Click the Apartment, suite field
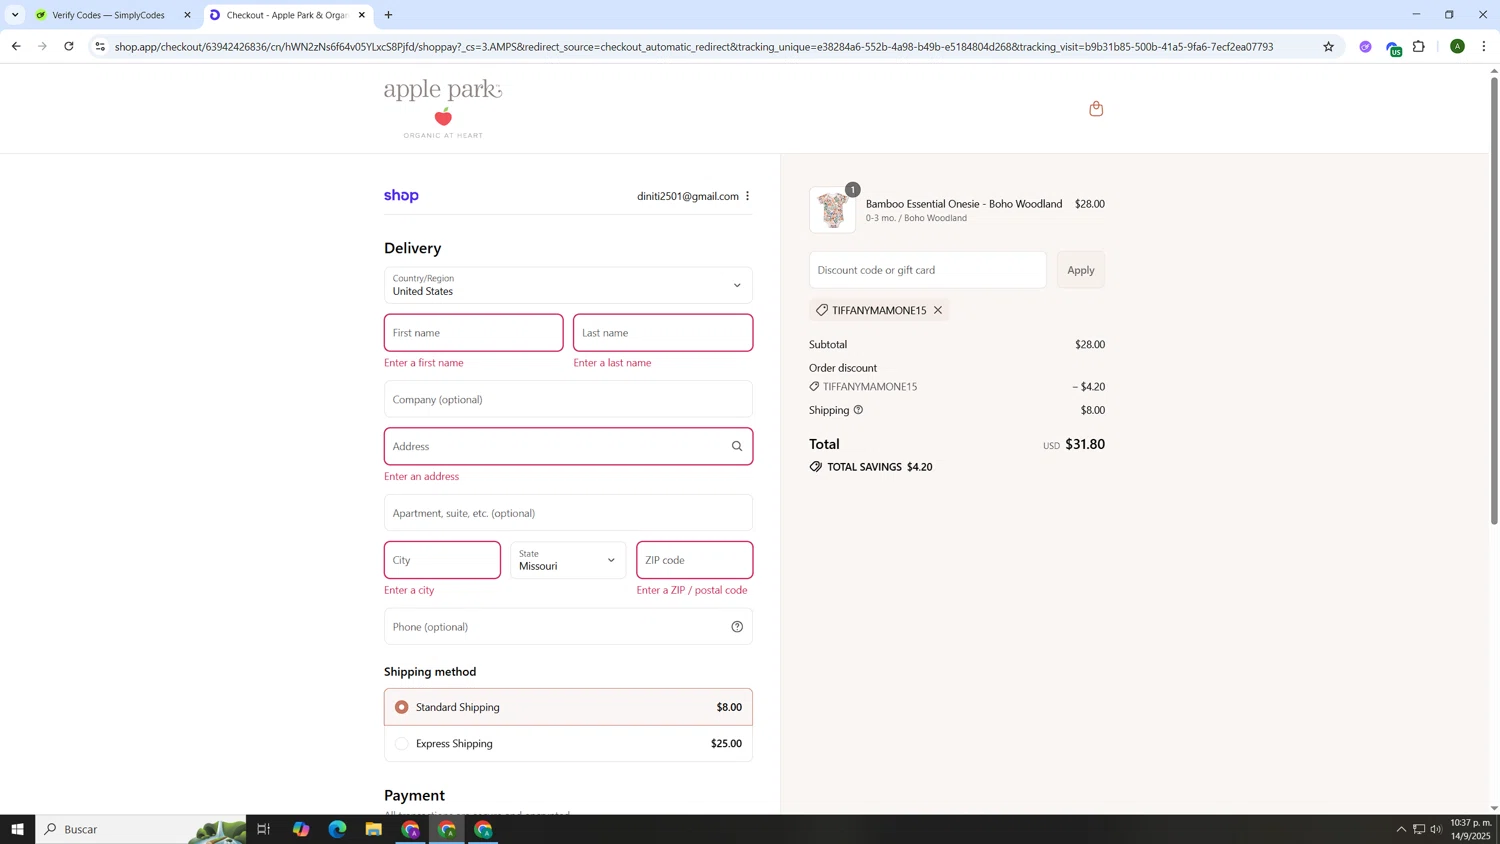 point(568,513)
